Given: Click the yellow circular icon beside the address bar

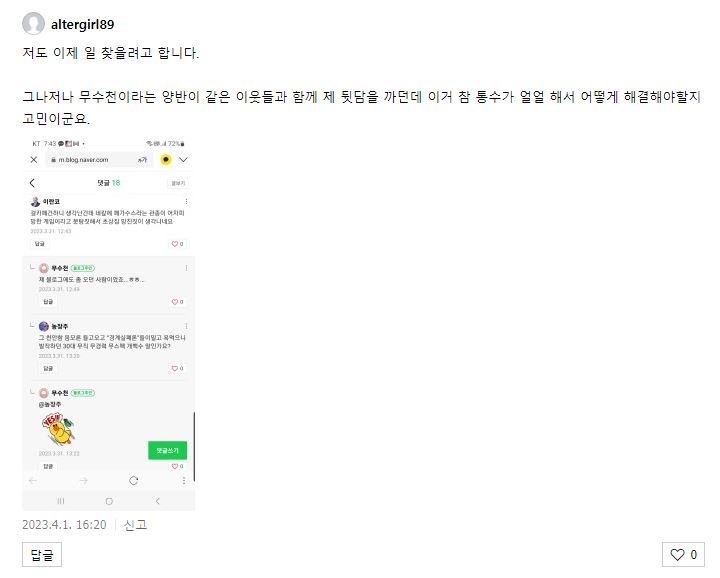Looking at the screenshot, I should pos(166,160).
